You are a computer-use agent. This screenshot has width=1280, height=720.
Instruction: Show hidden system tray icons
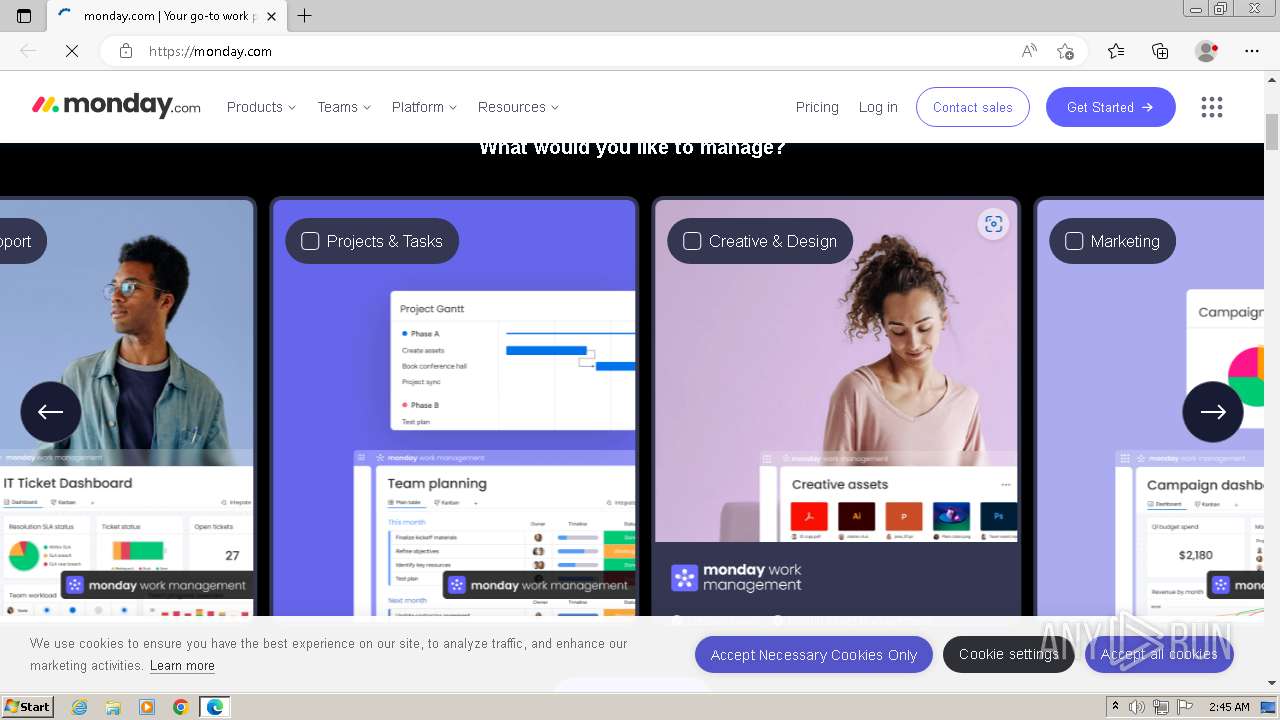point(1116,707)
